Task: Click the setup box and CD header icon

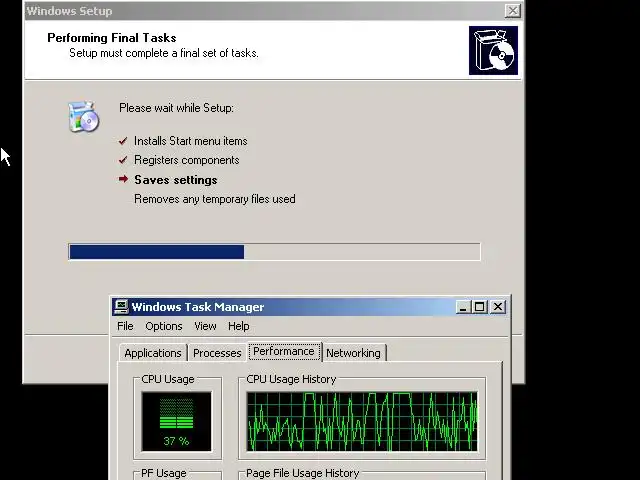Action: click(x=493, y=51)
